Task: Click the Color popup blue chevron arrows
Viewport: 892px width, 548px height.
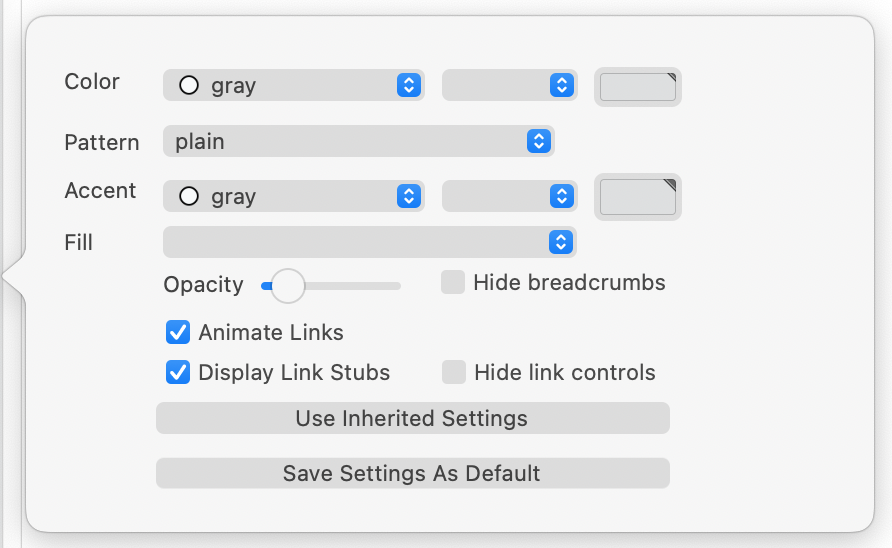Action: click(408, 86)
